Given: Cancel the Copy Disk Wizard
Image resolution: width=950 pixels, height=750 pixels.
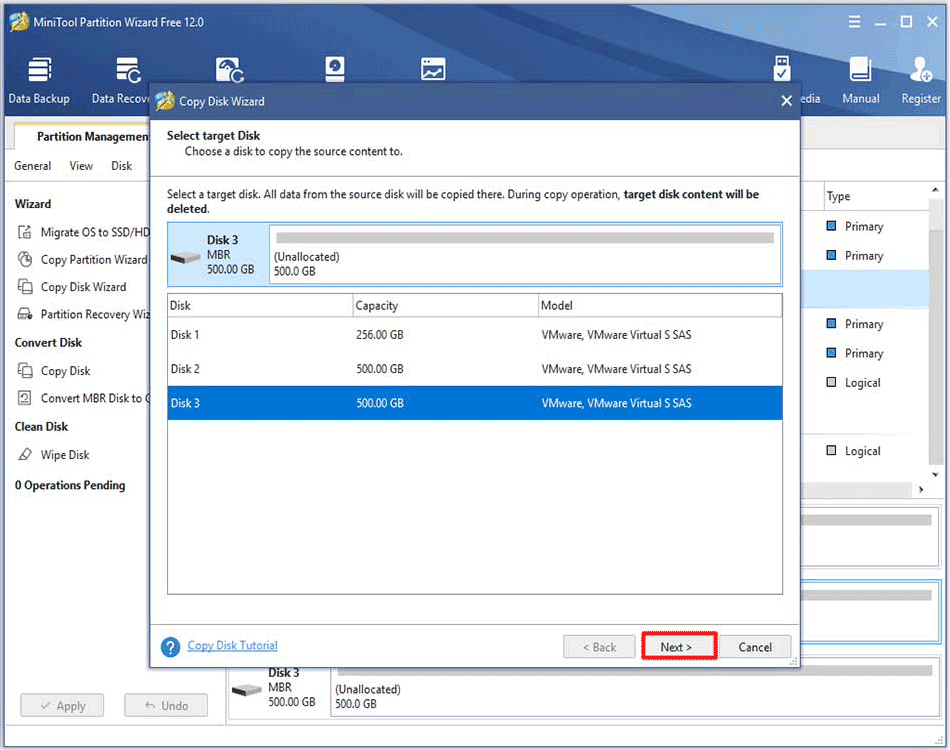Looking at the screenshot, I should tap(755, 647).
